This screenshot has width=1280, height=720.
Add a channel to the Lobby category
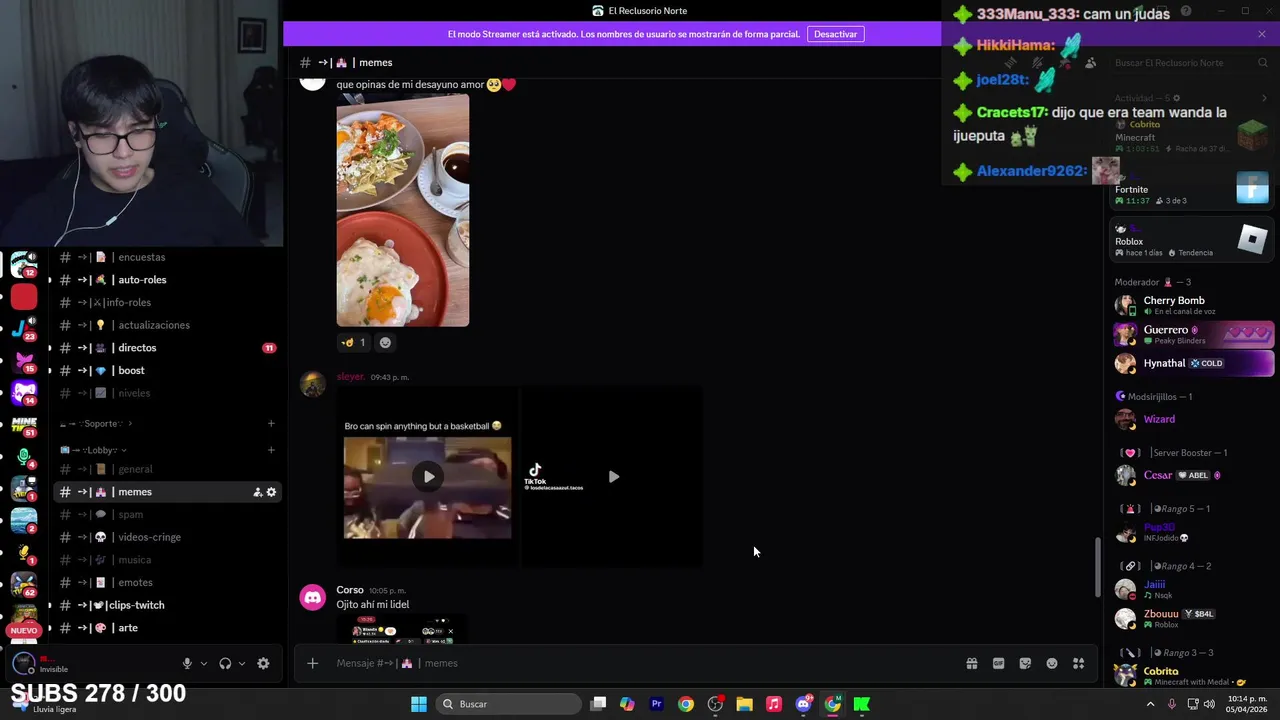tap(271, 450)
